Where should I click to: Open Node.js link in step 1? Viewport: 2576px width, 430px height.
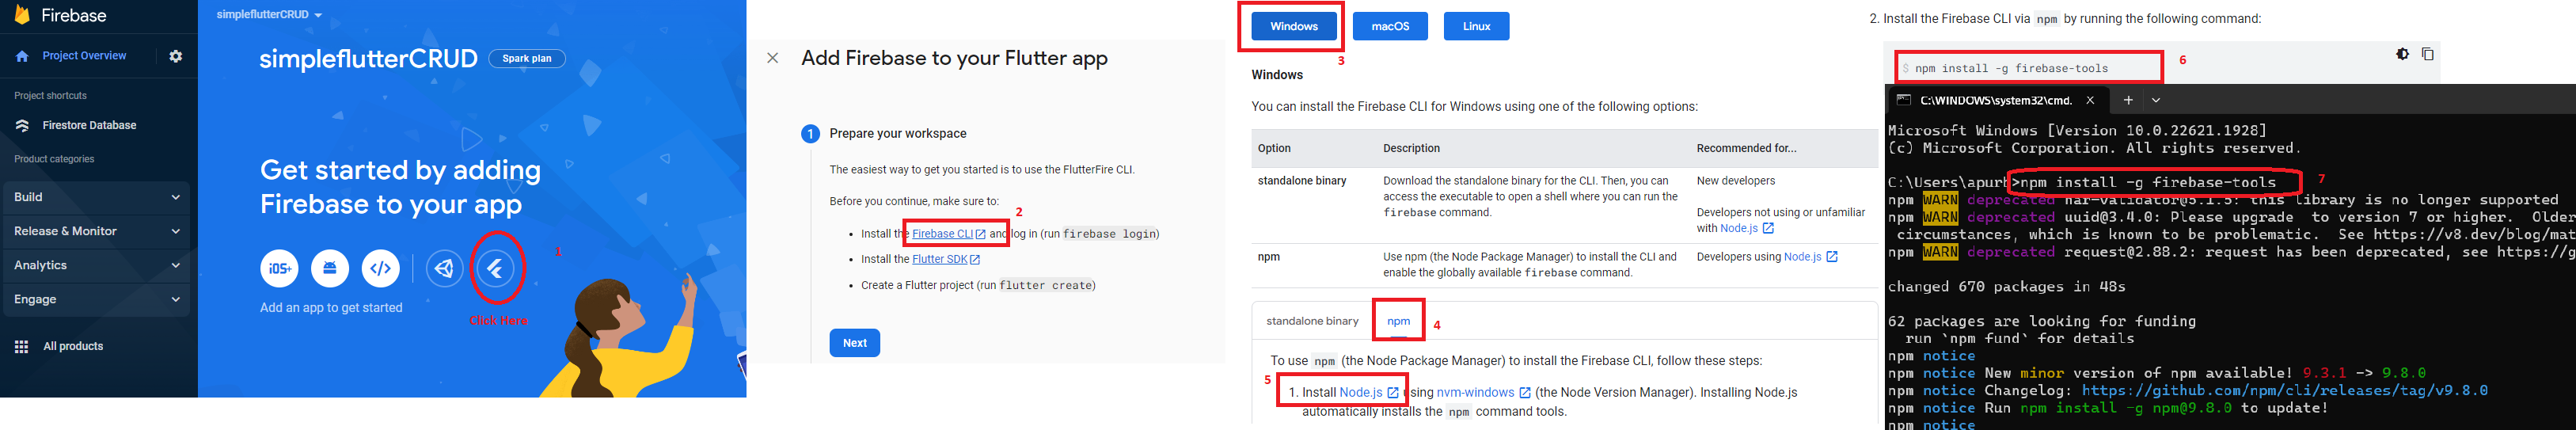point(1369,393)
